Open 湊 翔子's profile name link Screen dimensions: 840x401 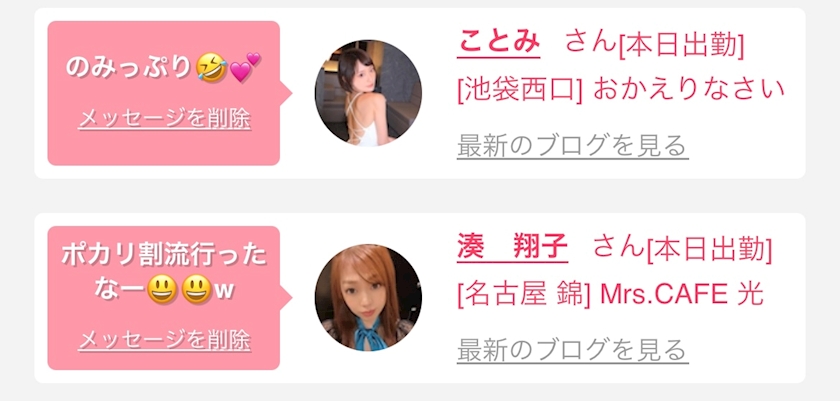click(x=512, y=248)
